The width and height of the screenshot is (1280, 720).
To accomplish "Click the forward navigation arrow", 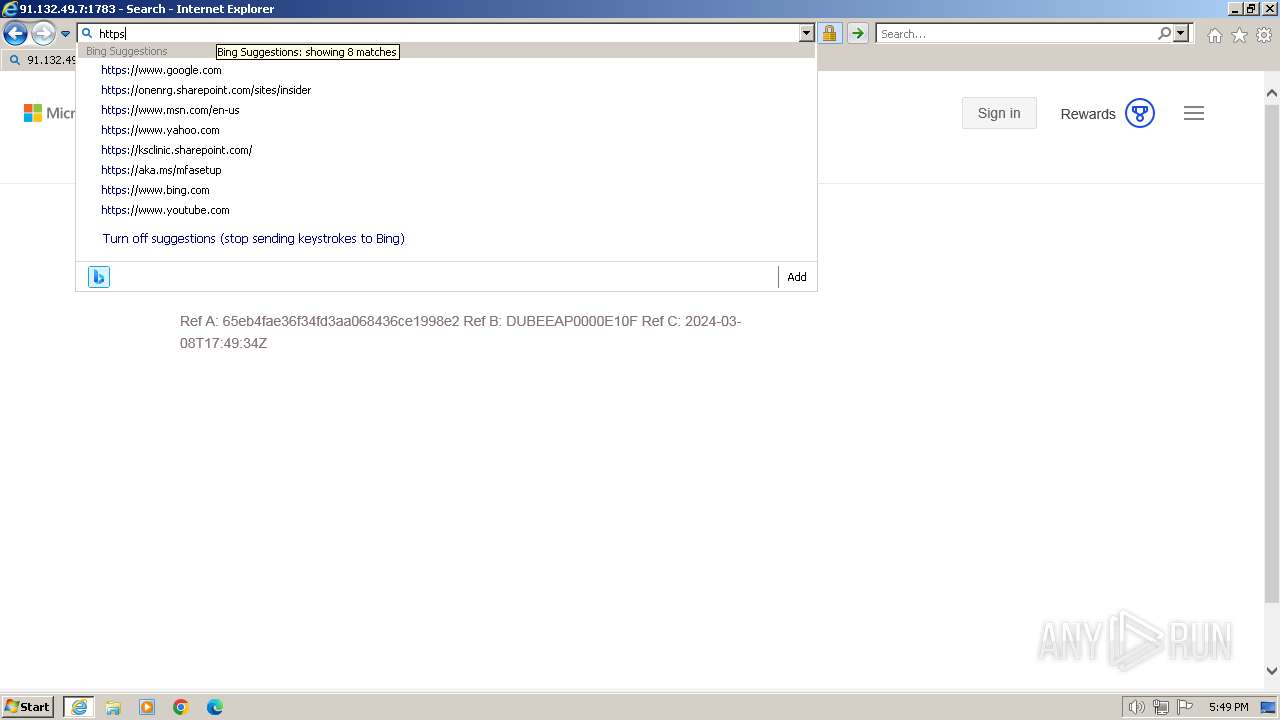I will (43, 34).
